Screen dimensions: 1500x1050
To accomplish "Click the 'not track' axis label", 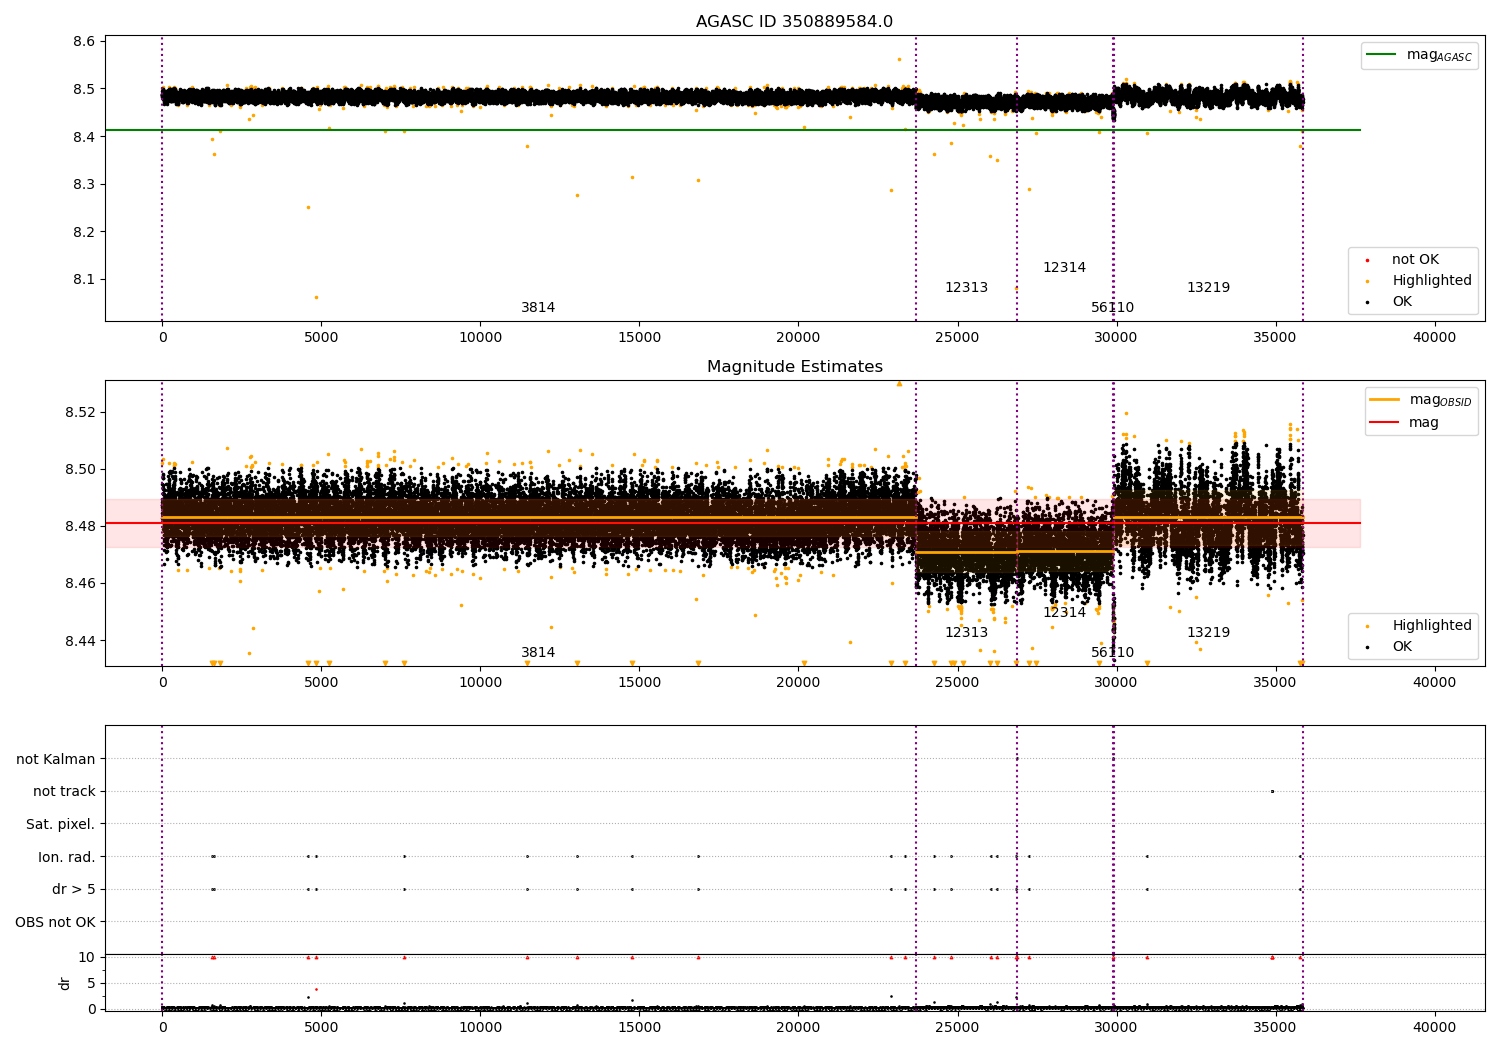I will (x=64, y=792).
